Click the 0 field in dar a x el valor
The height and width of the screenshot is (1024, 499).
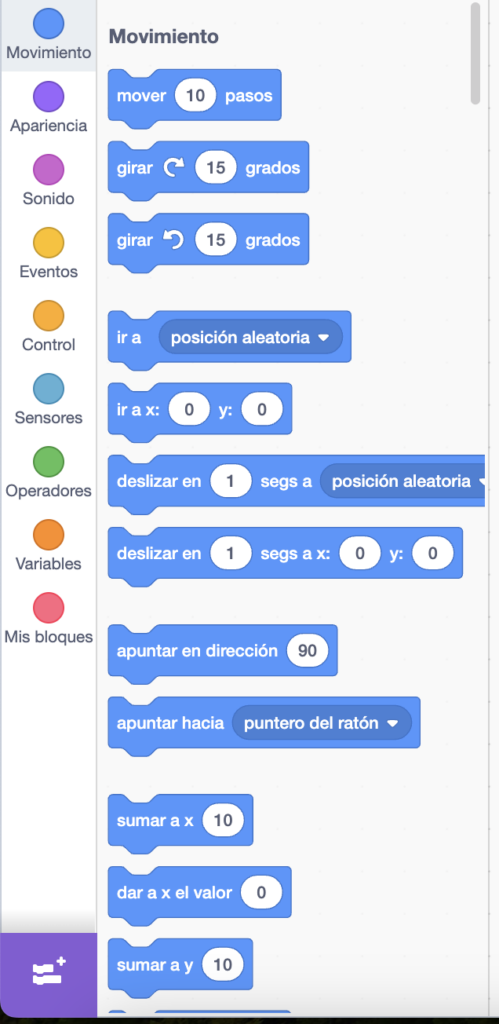coord(261,893)
